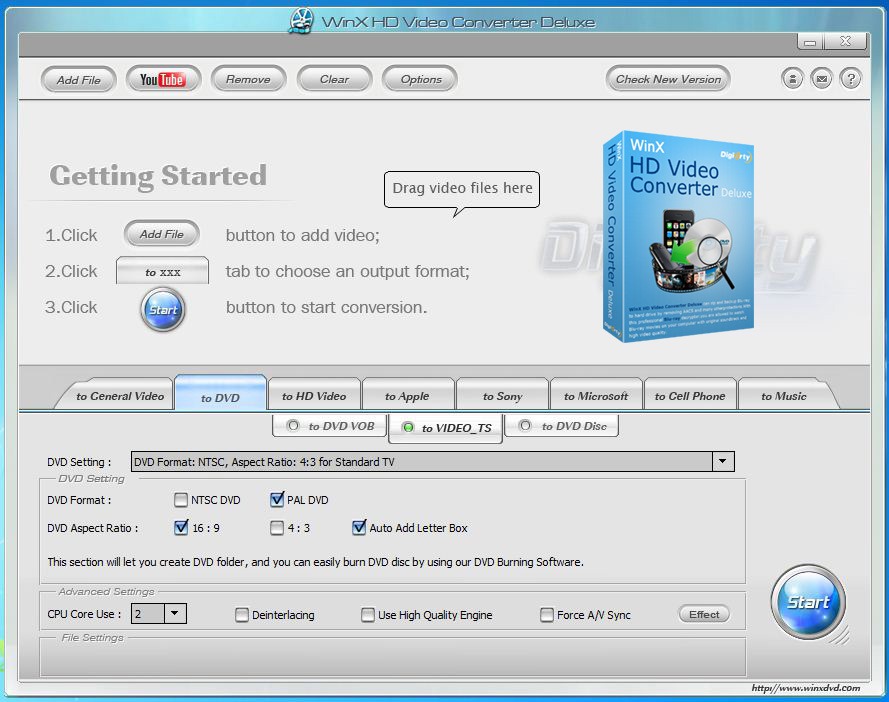Toggle the 16 : 9 aspect ratio checkbox
Viewport: 889px width, 702px height.
click(181, 528)
